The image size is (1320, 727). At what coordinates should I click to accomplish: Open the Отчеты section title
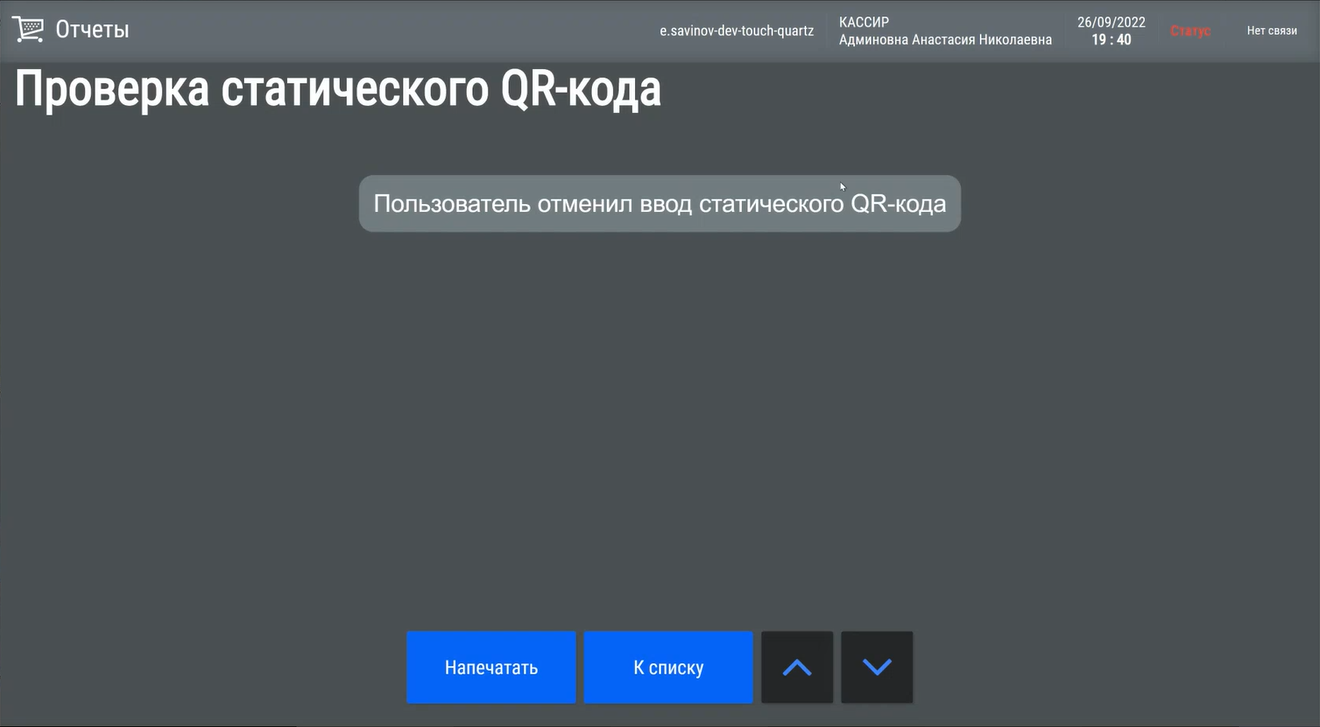point(92,30)
